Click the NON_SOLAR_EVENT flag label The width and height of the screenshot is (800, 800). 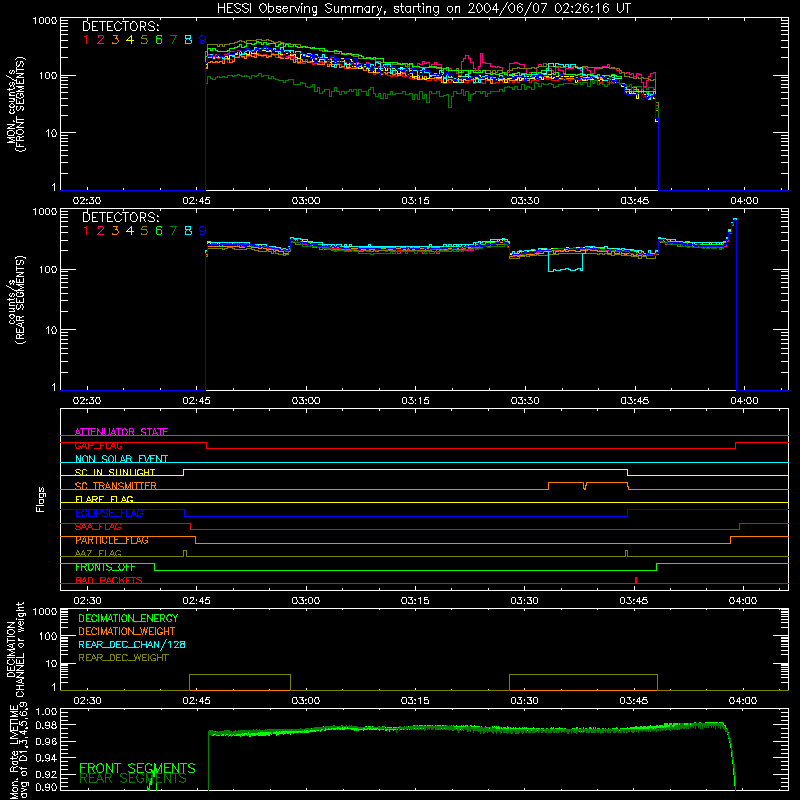(121, 459)
